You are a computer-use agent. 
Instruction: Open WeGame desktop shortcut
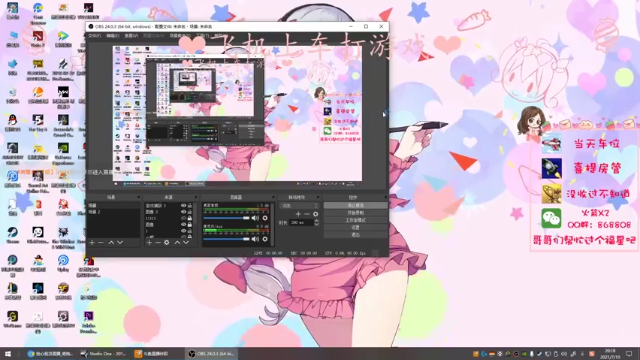click(13, 320)
